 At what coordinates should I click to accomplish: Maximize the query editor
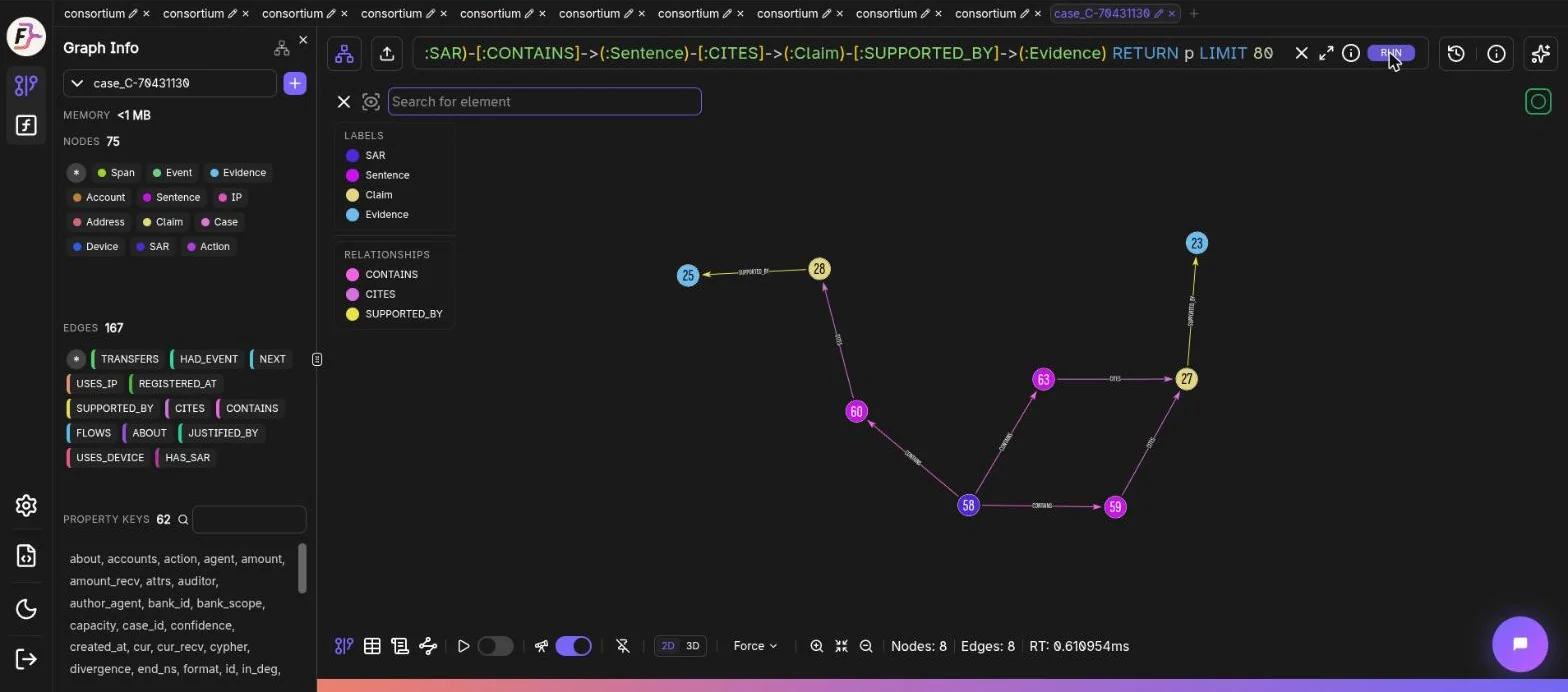[x=1326, y=53]
